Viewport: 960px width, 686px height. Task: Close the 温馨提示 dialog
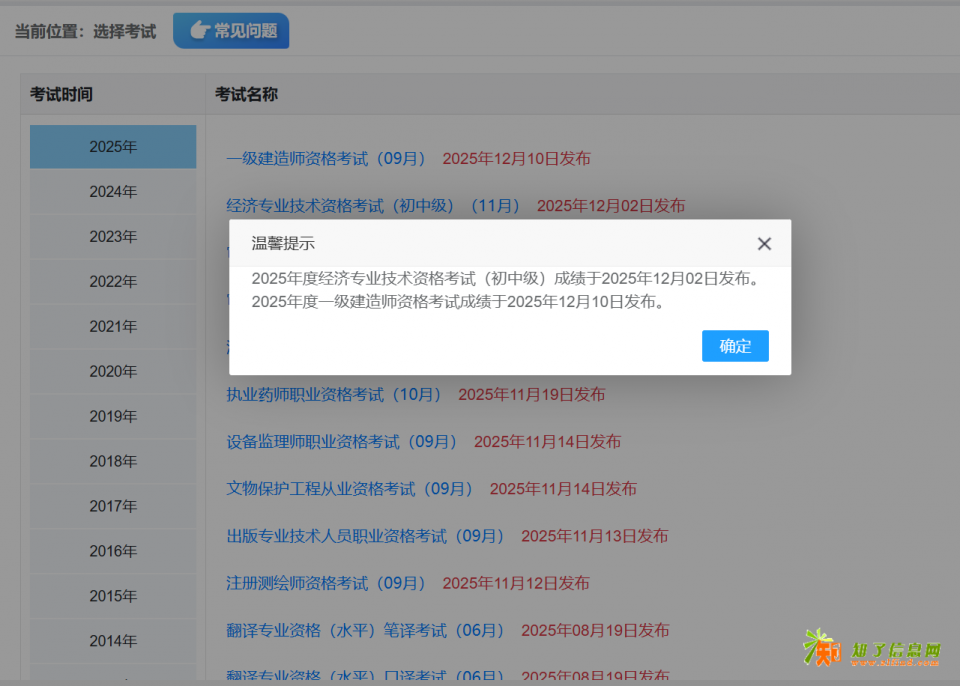coord(764,243)
